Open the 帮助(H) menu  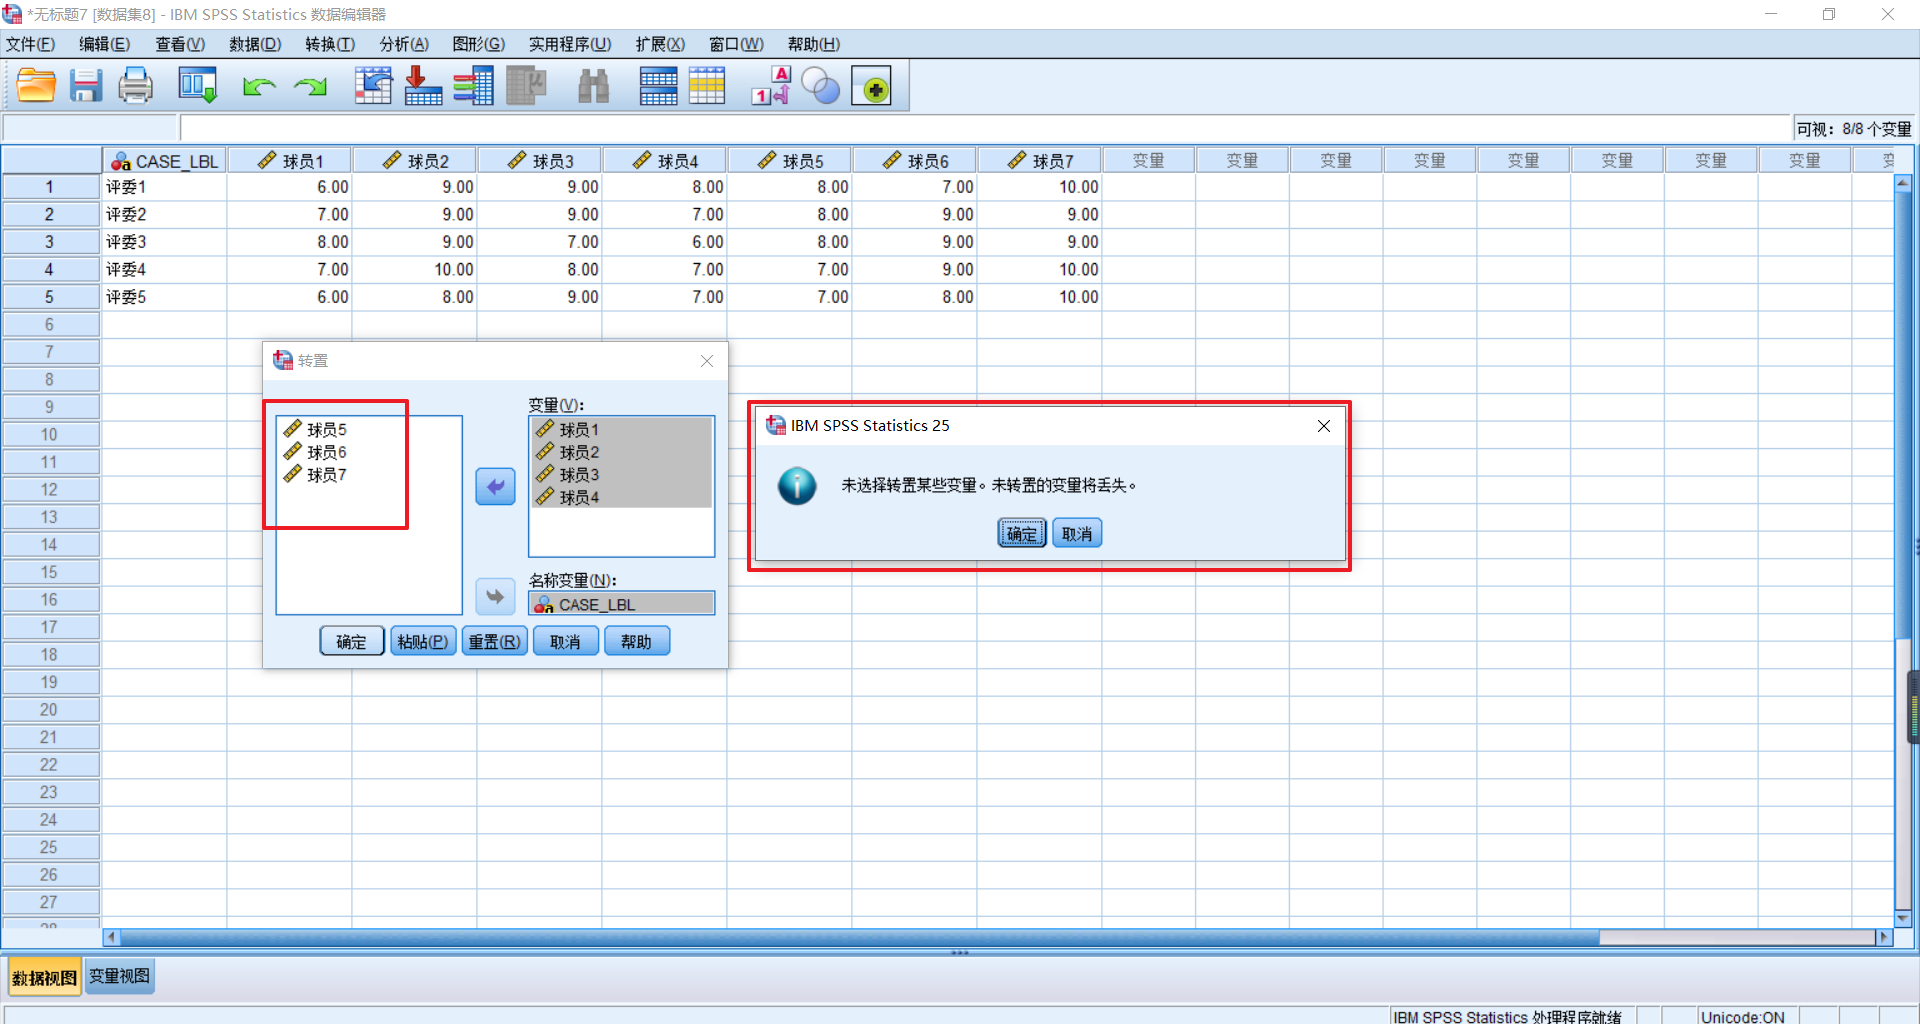coord(813,44)
